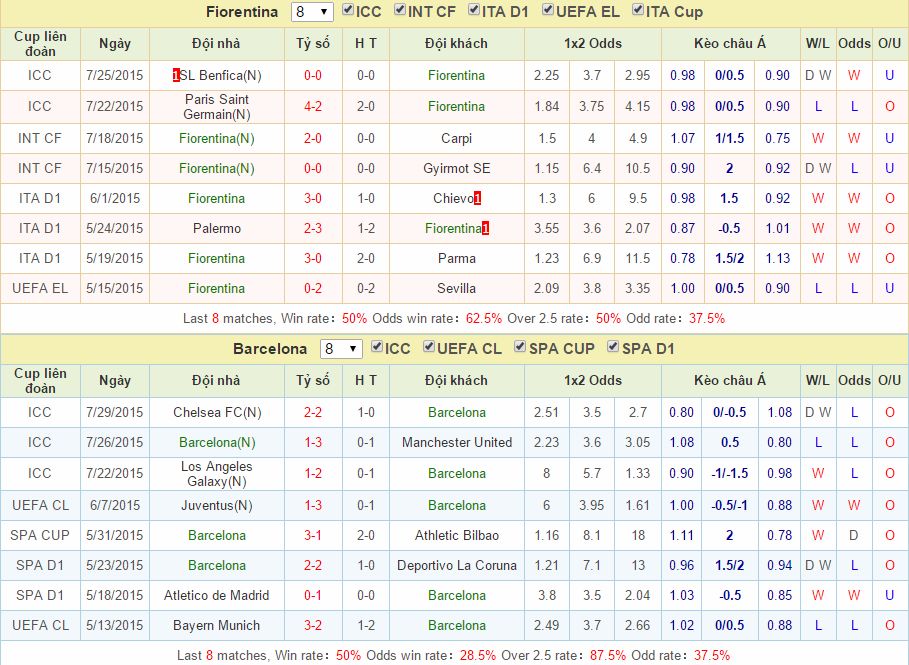Click the 2-2 score for Chelsea match
Screen dimensions: 909x665
click(313, 412)
